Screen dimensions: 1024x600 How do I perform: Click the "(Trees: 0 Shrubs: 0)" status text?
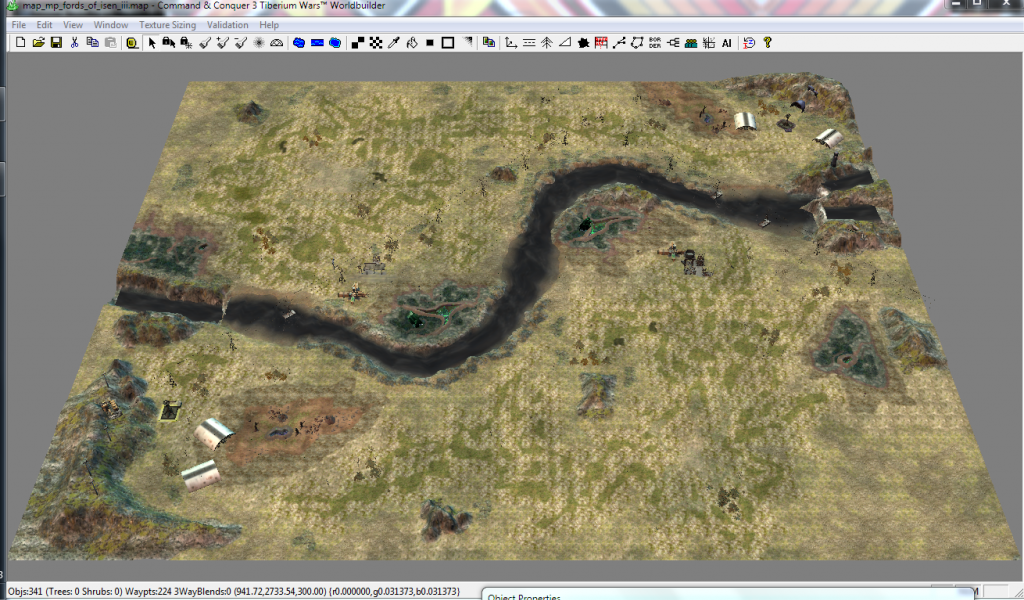(84, 592)
